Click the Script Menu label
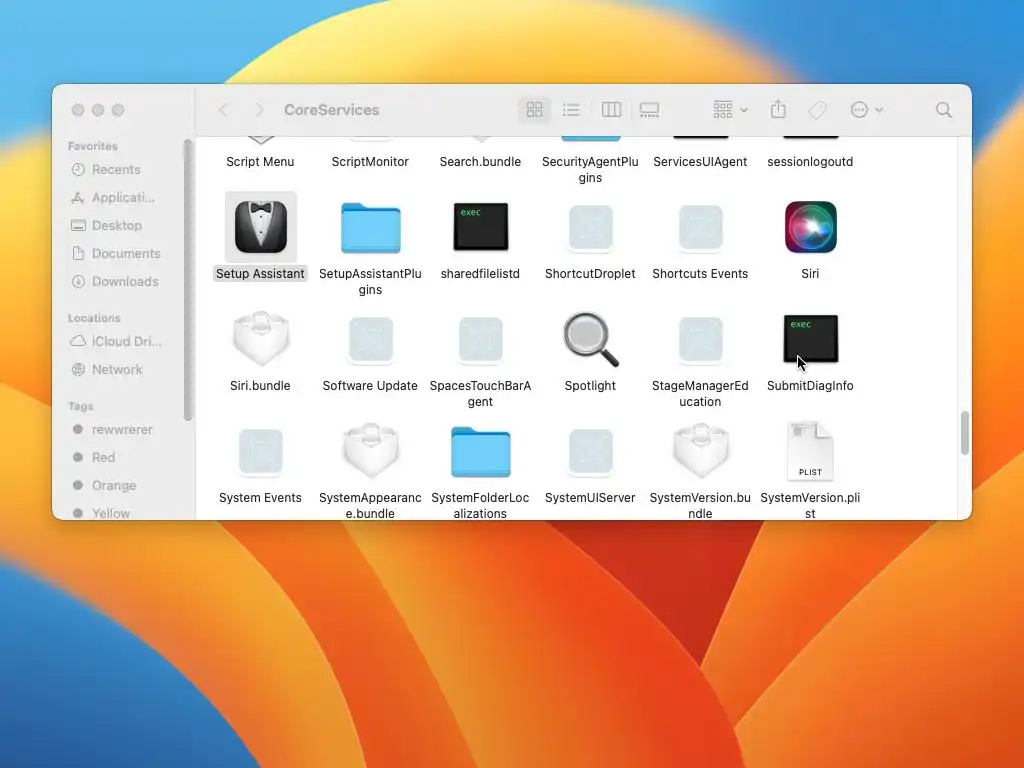This screenshot has height=768, width=1024. tap(261, 162)
